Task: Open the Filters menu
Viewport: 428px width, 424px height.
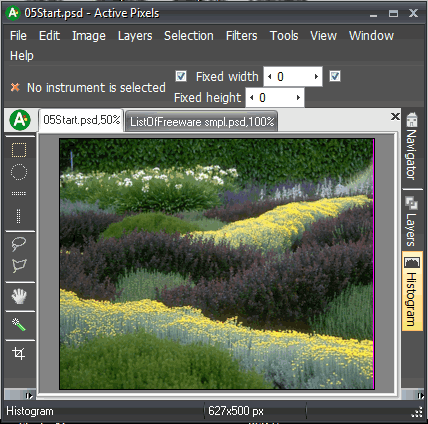Action: pyautogui.click(x=241, y=36)
